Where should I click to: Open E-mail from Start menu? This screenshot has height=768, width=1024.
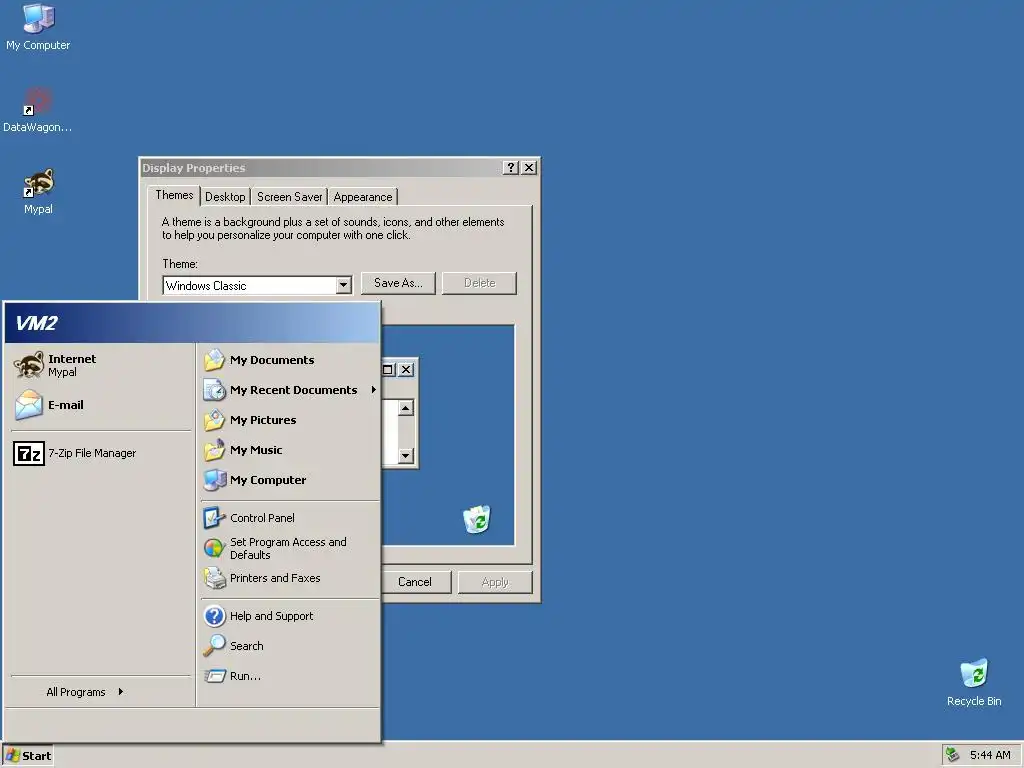(x=101, y=405)
